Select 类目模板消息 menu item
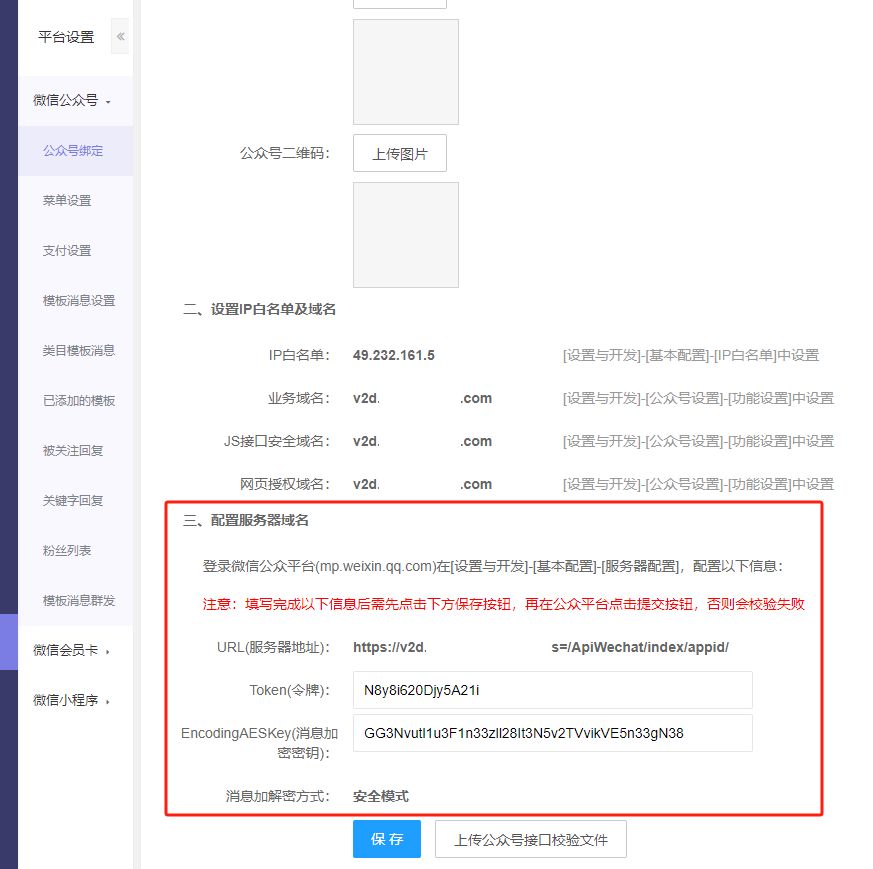This screenshot has width=873, height=869. (x=79, y=351)
